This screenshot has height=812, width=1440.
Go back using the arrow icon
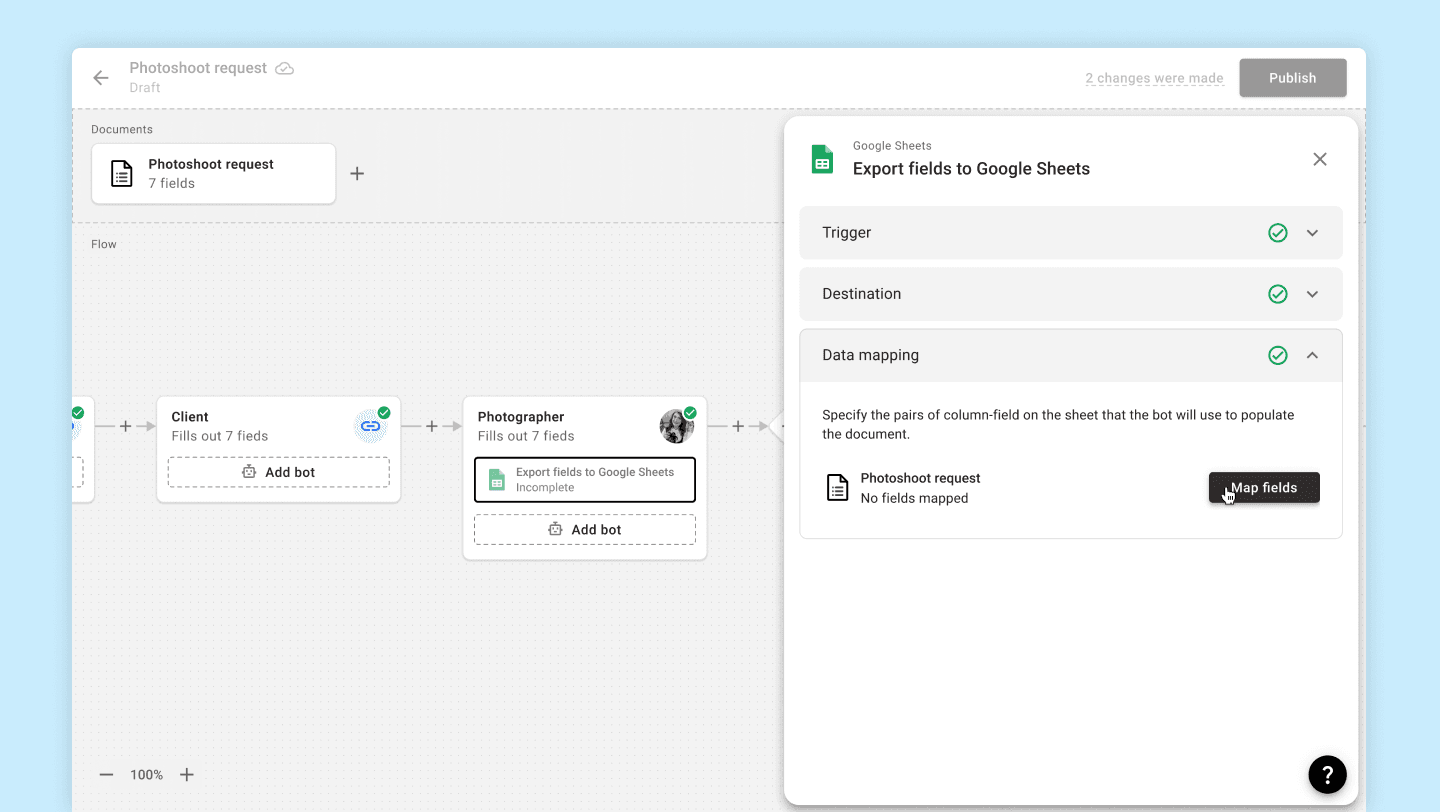[x=100, y=78]
